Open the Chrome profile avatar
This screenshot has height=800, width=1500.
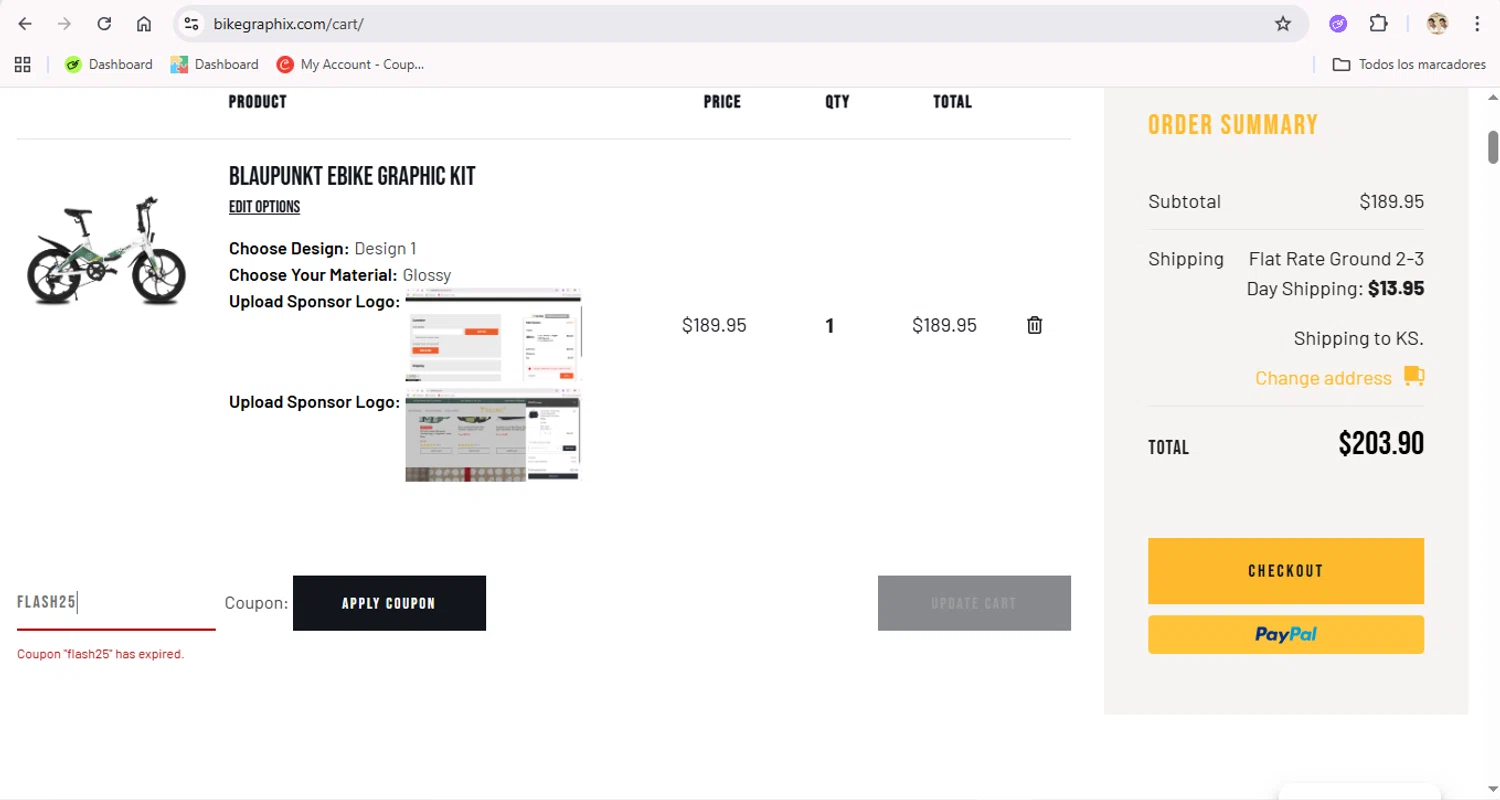[x=1437, y=24]
